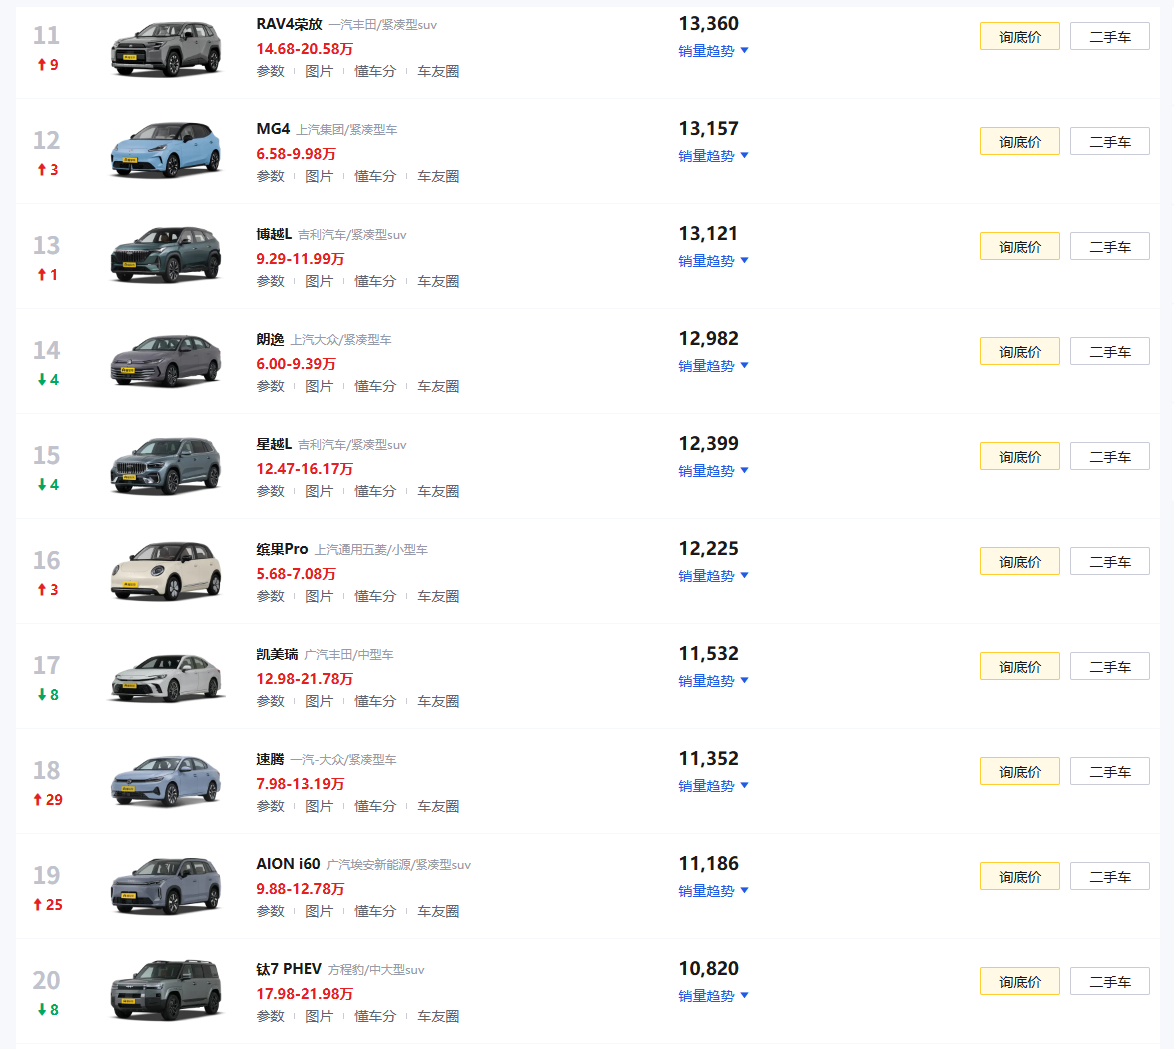Request lowest price for 博越L
The width and height of the screenshot is (1174, 1049).
pyautogui.click(x=1019, y=246)
